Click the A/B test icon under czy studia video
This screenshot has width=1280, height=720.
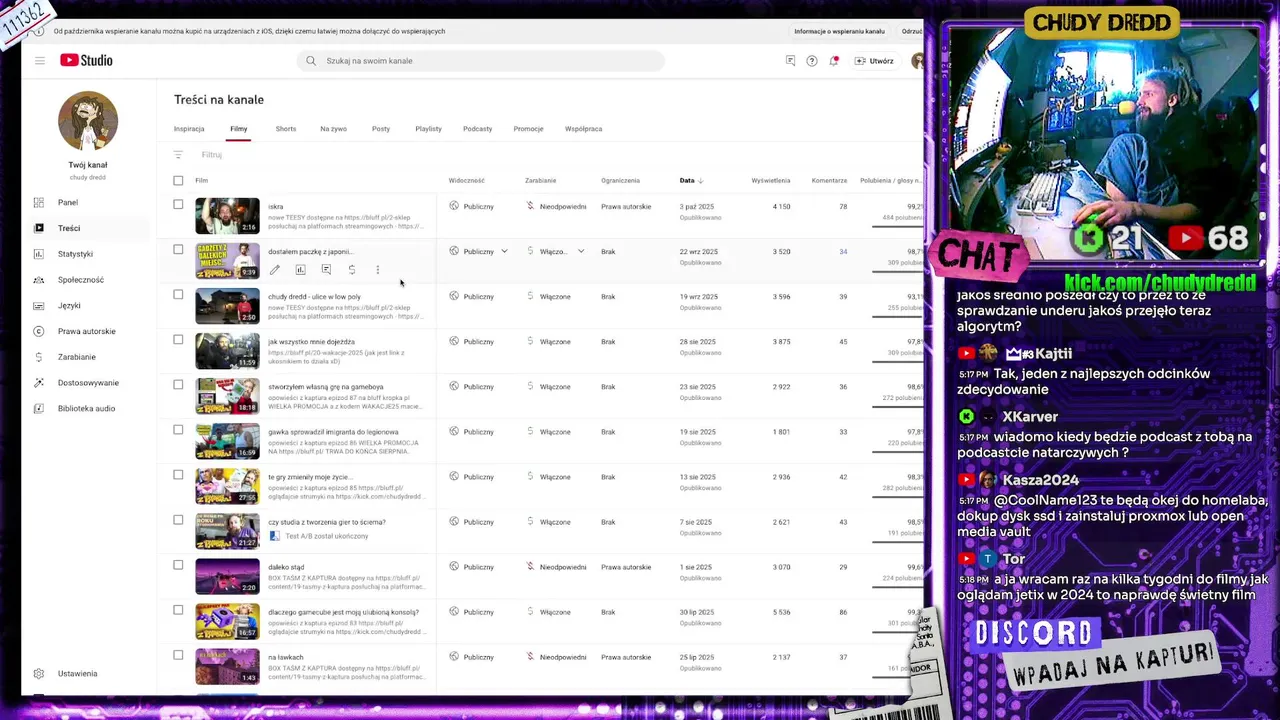click(275, 536)
